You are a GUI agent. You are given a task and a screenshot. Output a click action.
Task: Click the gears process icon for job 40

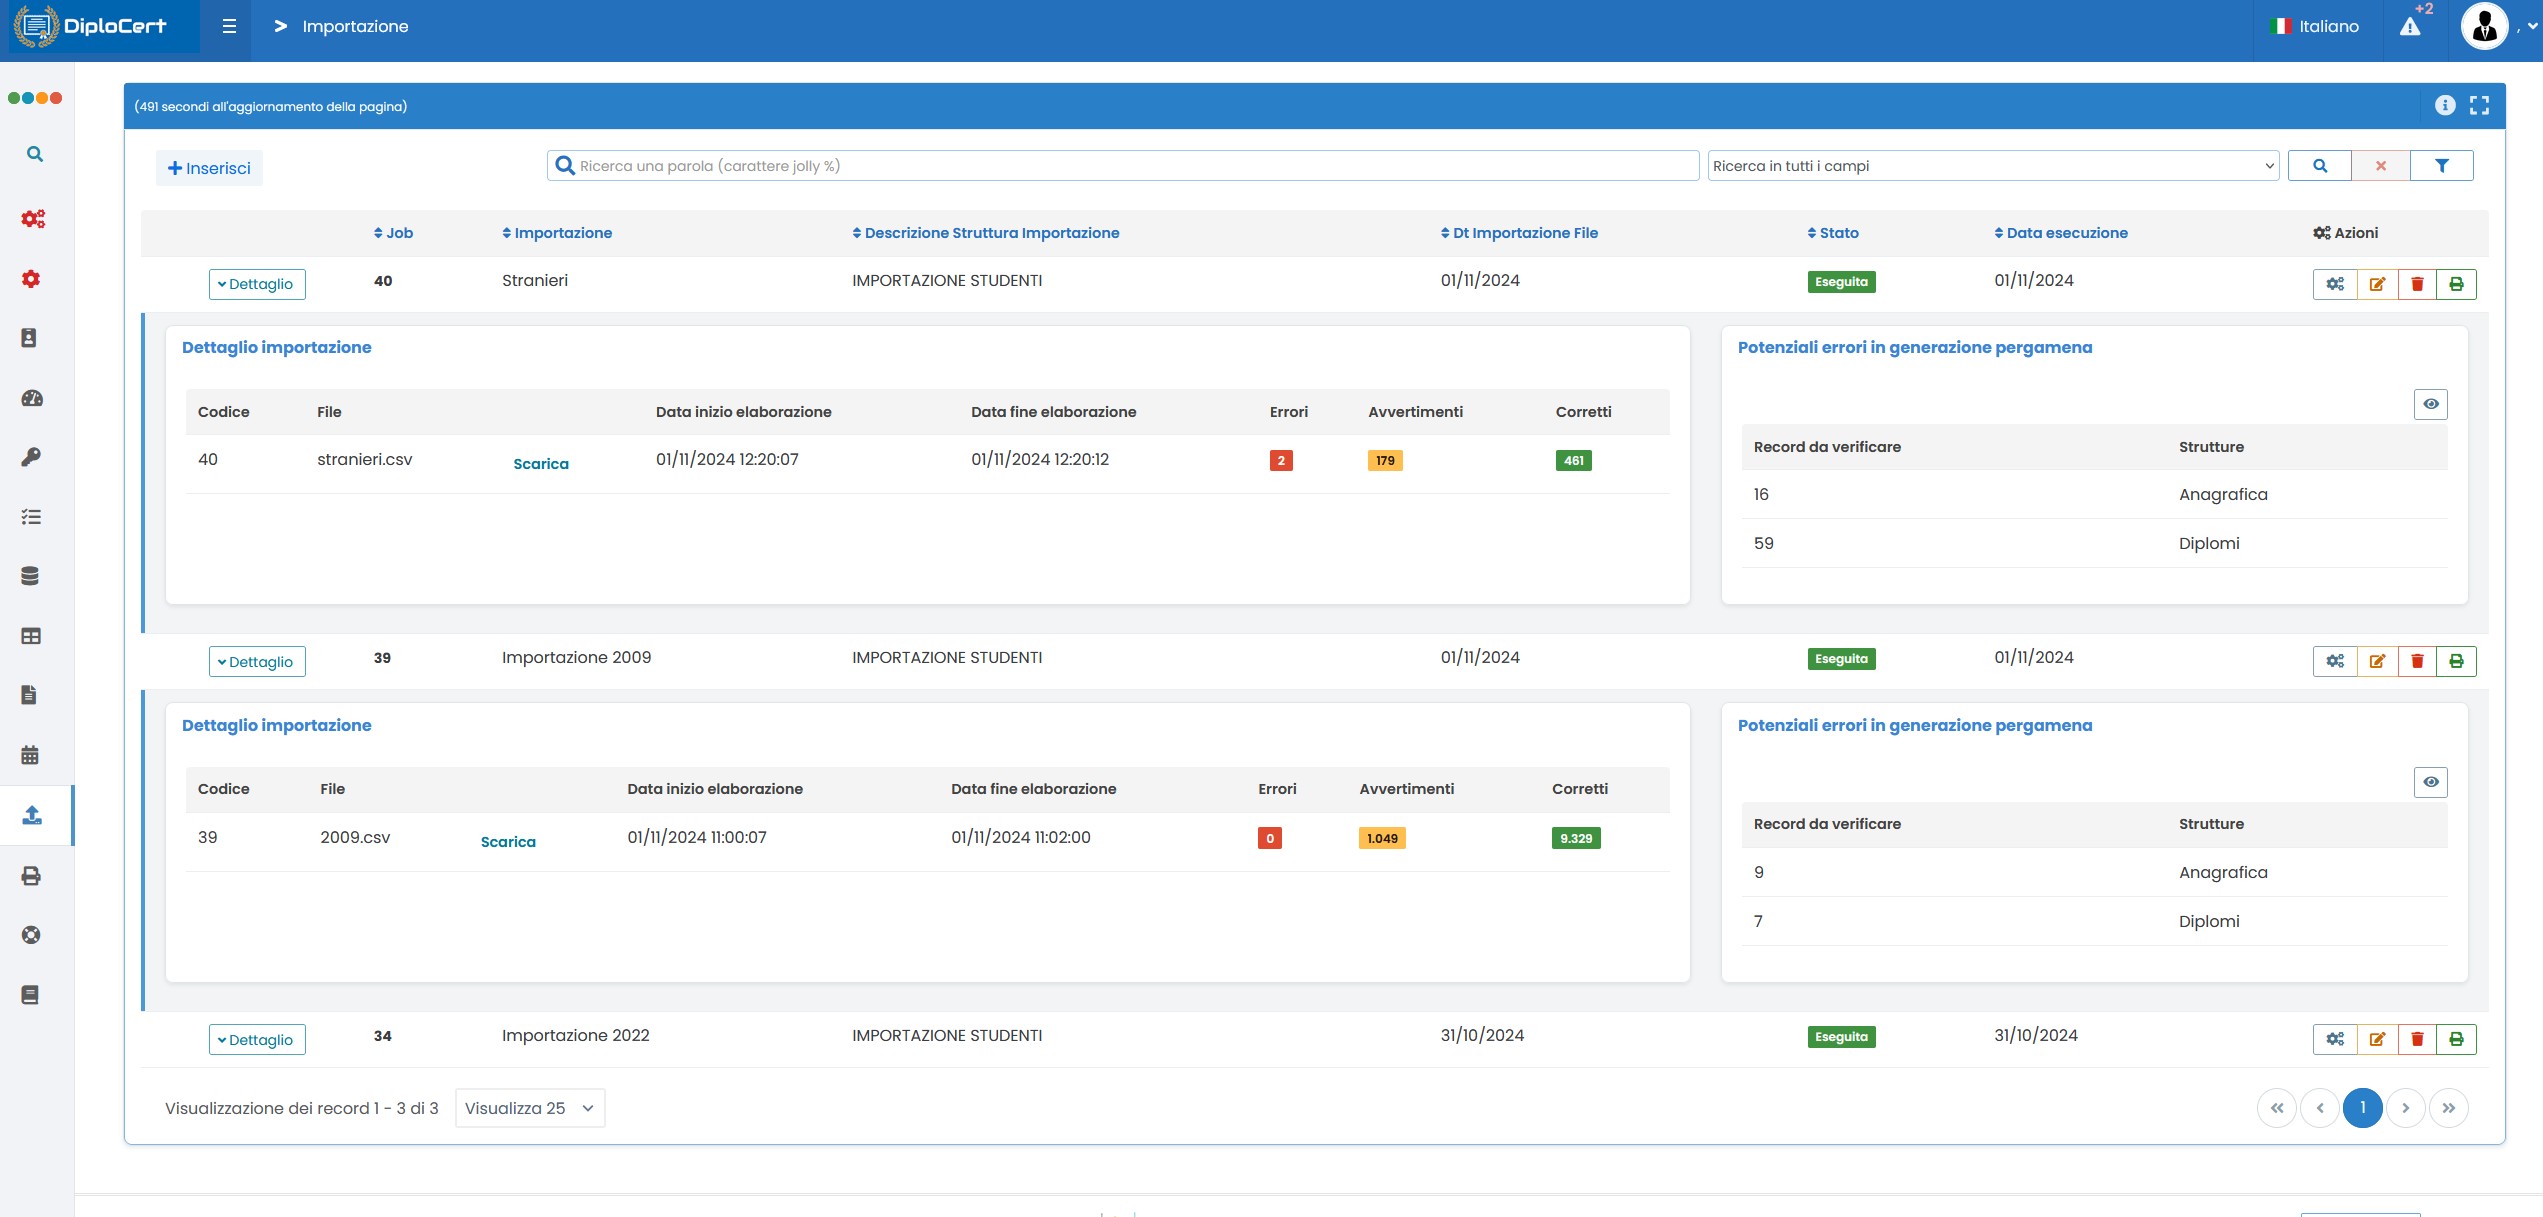[2335, 284]
